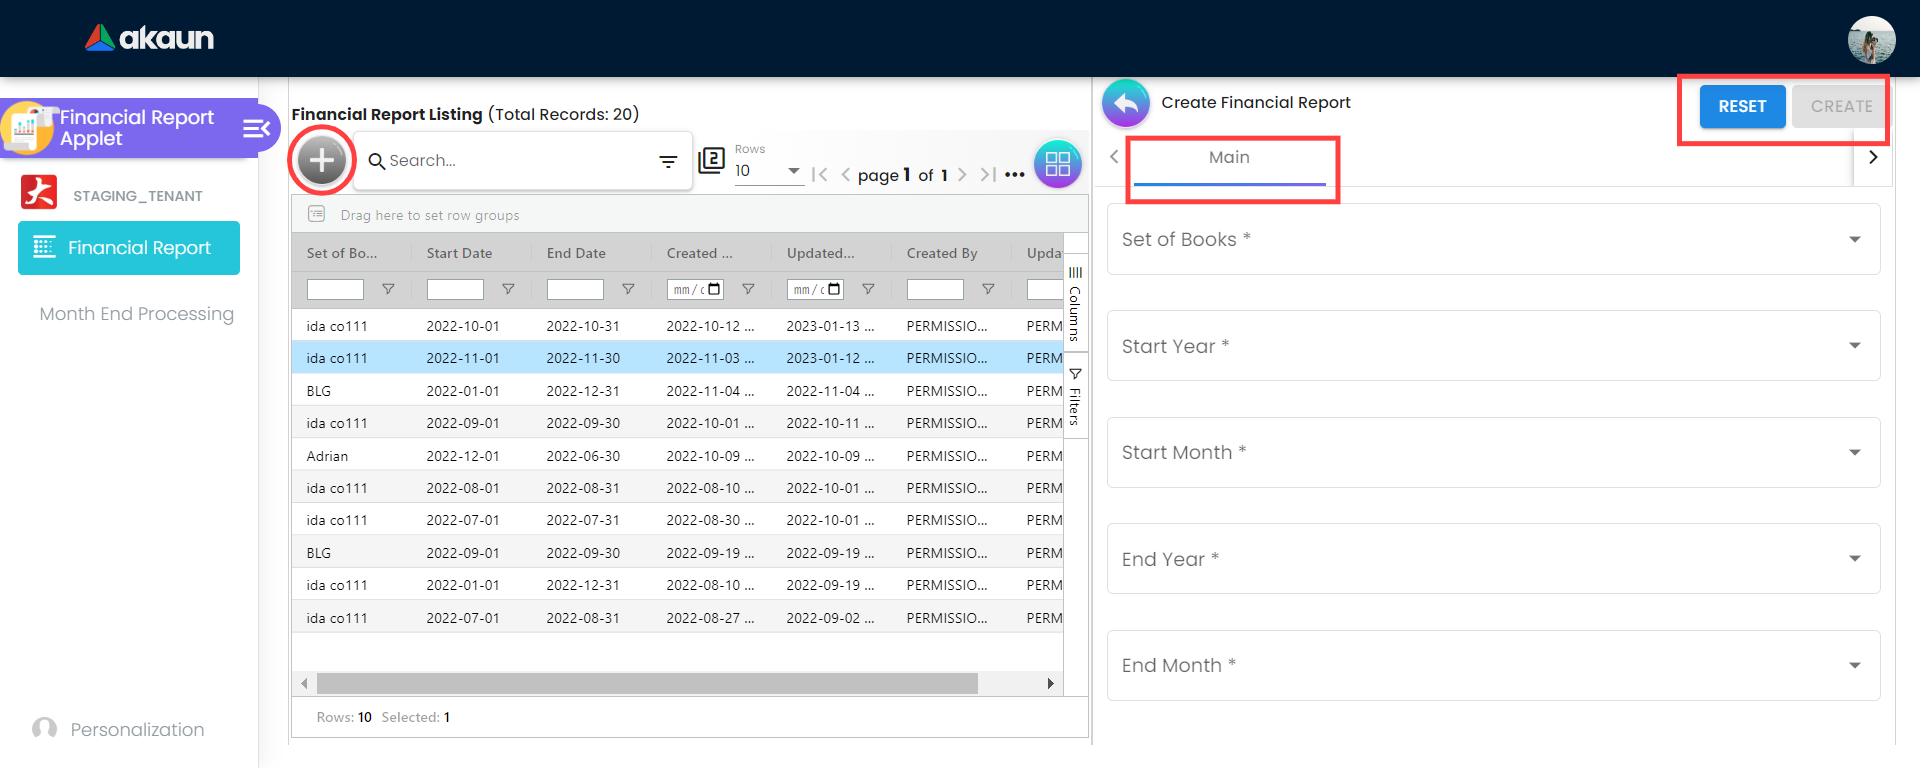This screenshot has width=1920, height=768.
Task: Click the user profile avatar
Action: [1870, 40]
